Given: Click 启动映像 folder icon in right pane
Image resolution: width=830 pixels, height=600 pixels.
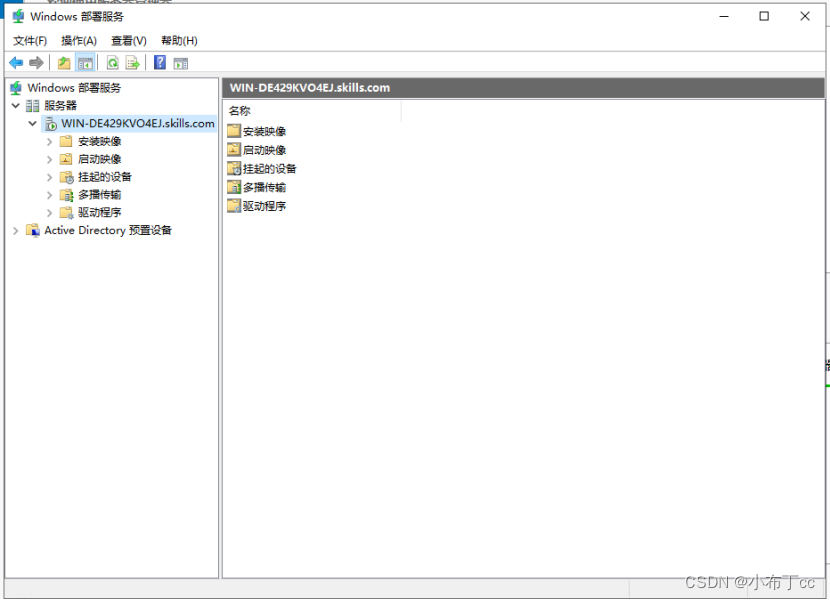Looking at the screenshot, I should (x=234, y=149).
